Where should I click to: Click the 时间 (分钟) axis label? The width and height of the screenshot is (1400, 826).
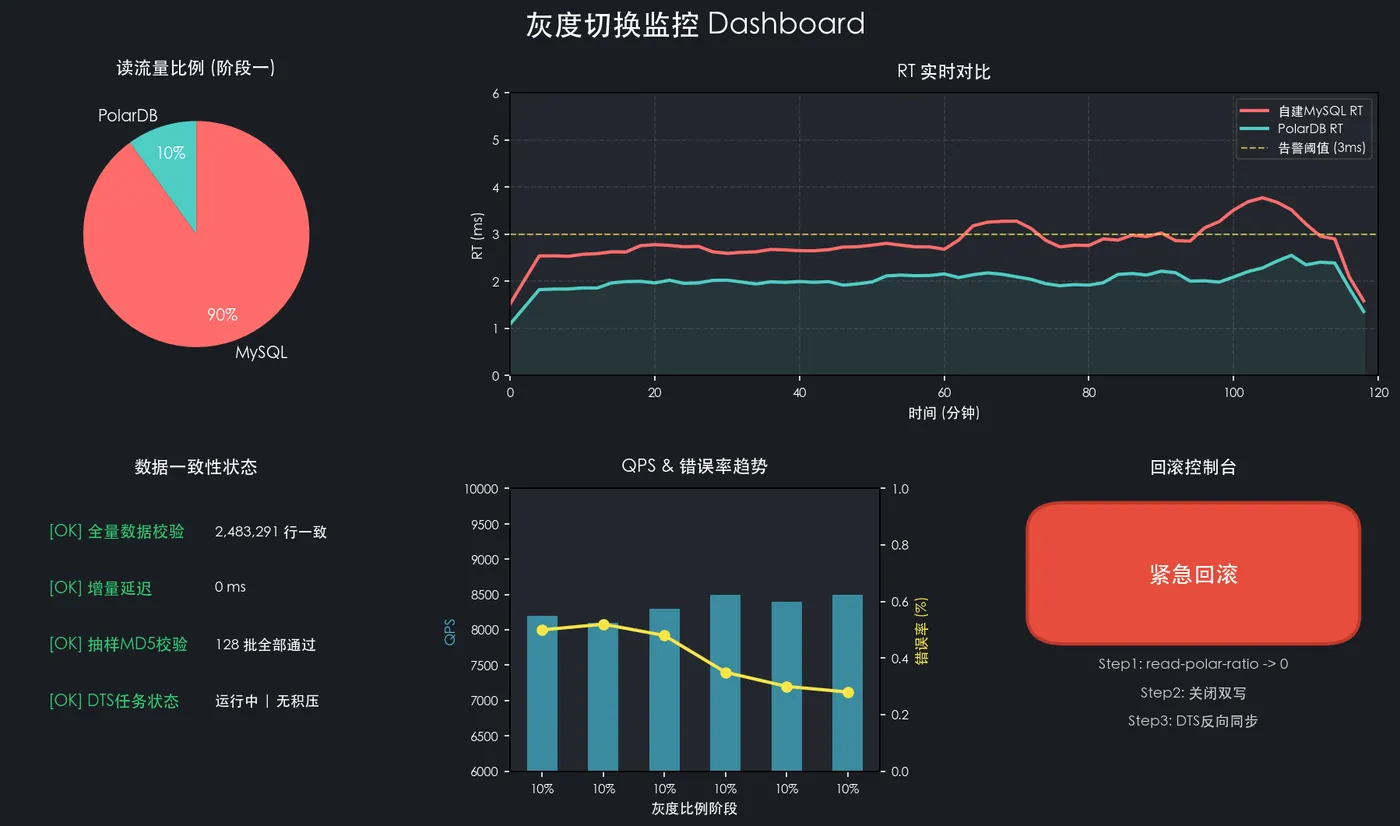(944, 413)
